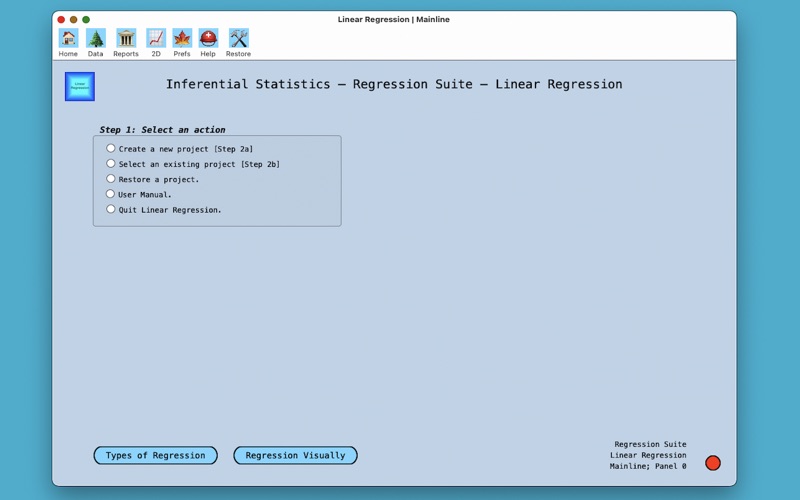
Task: Click Mainline; Panel 0 status text
Action: pos(648,466)
